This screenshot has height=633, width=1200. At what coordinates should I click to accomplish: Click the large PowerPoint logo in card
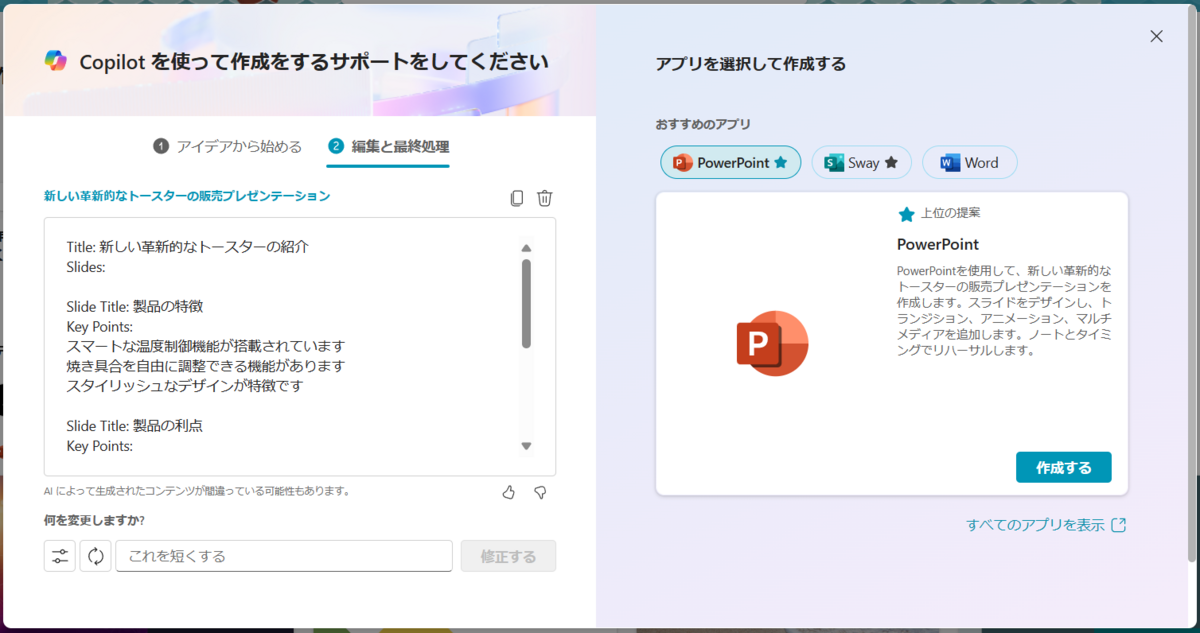click(x=772, y=343)
